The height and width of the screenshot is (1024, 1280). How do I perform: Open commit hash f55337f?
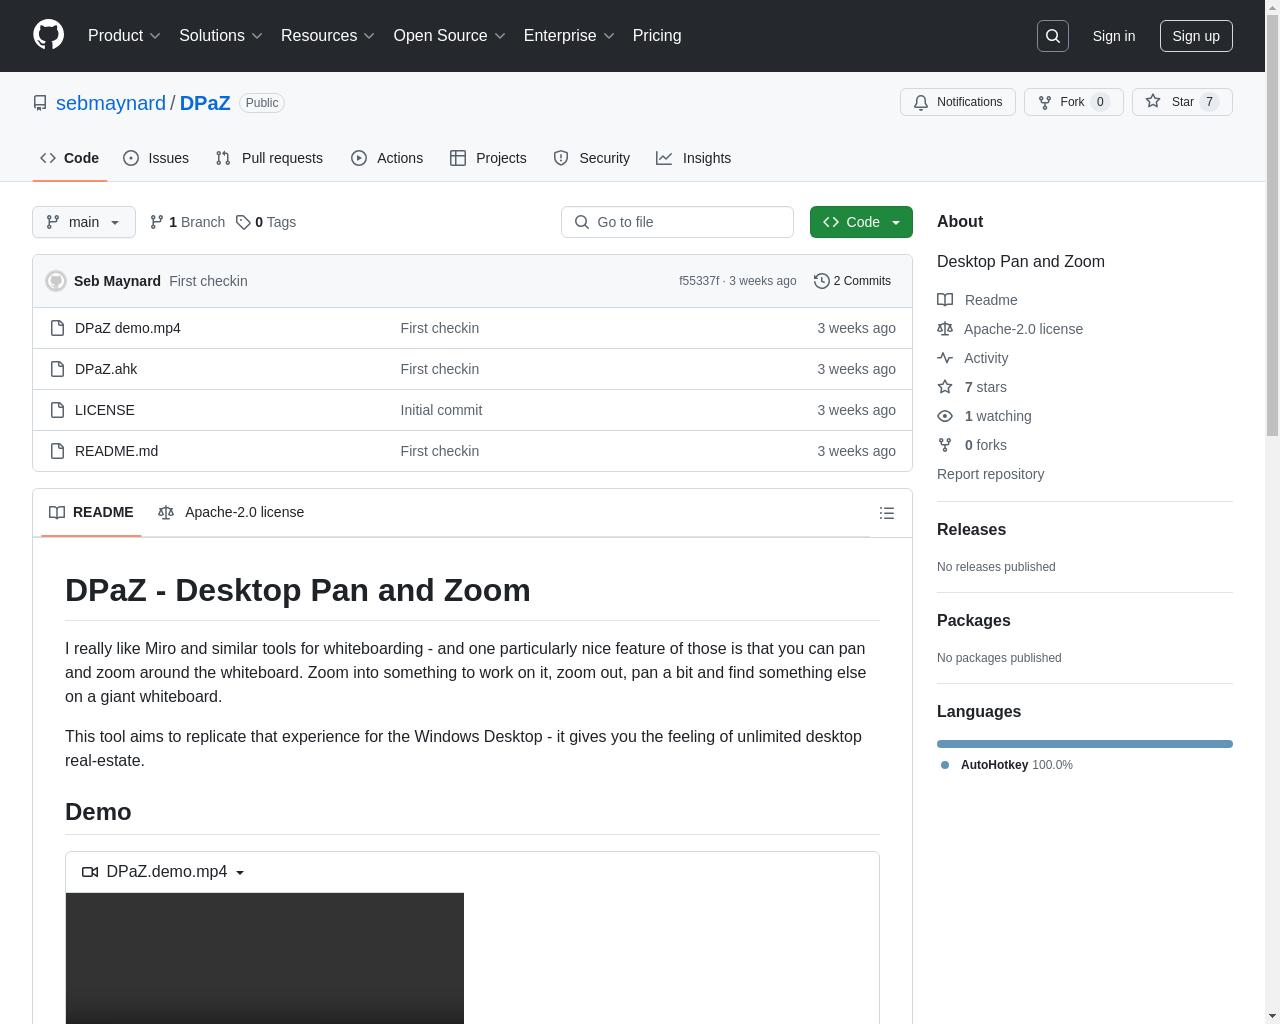(699, 281)
